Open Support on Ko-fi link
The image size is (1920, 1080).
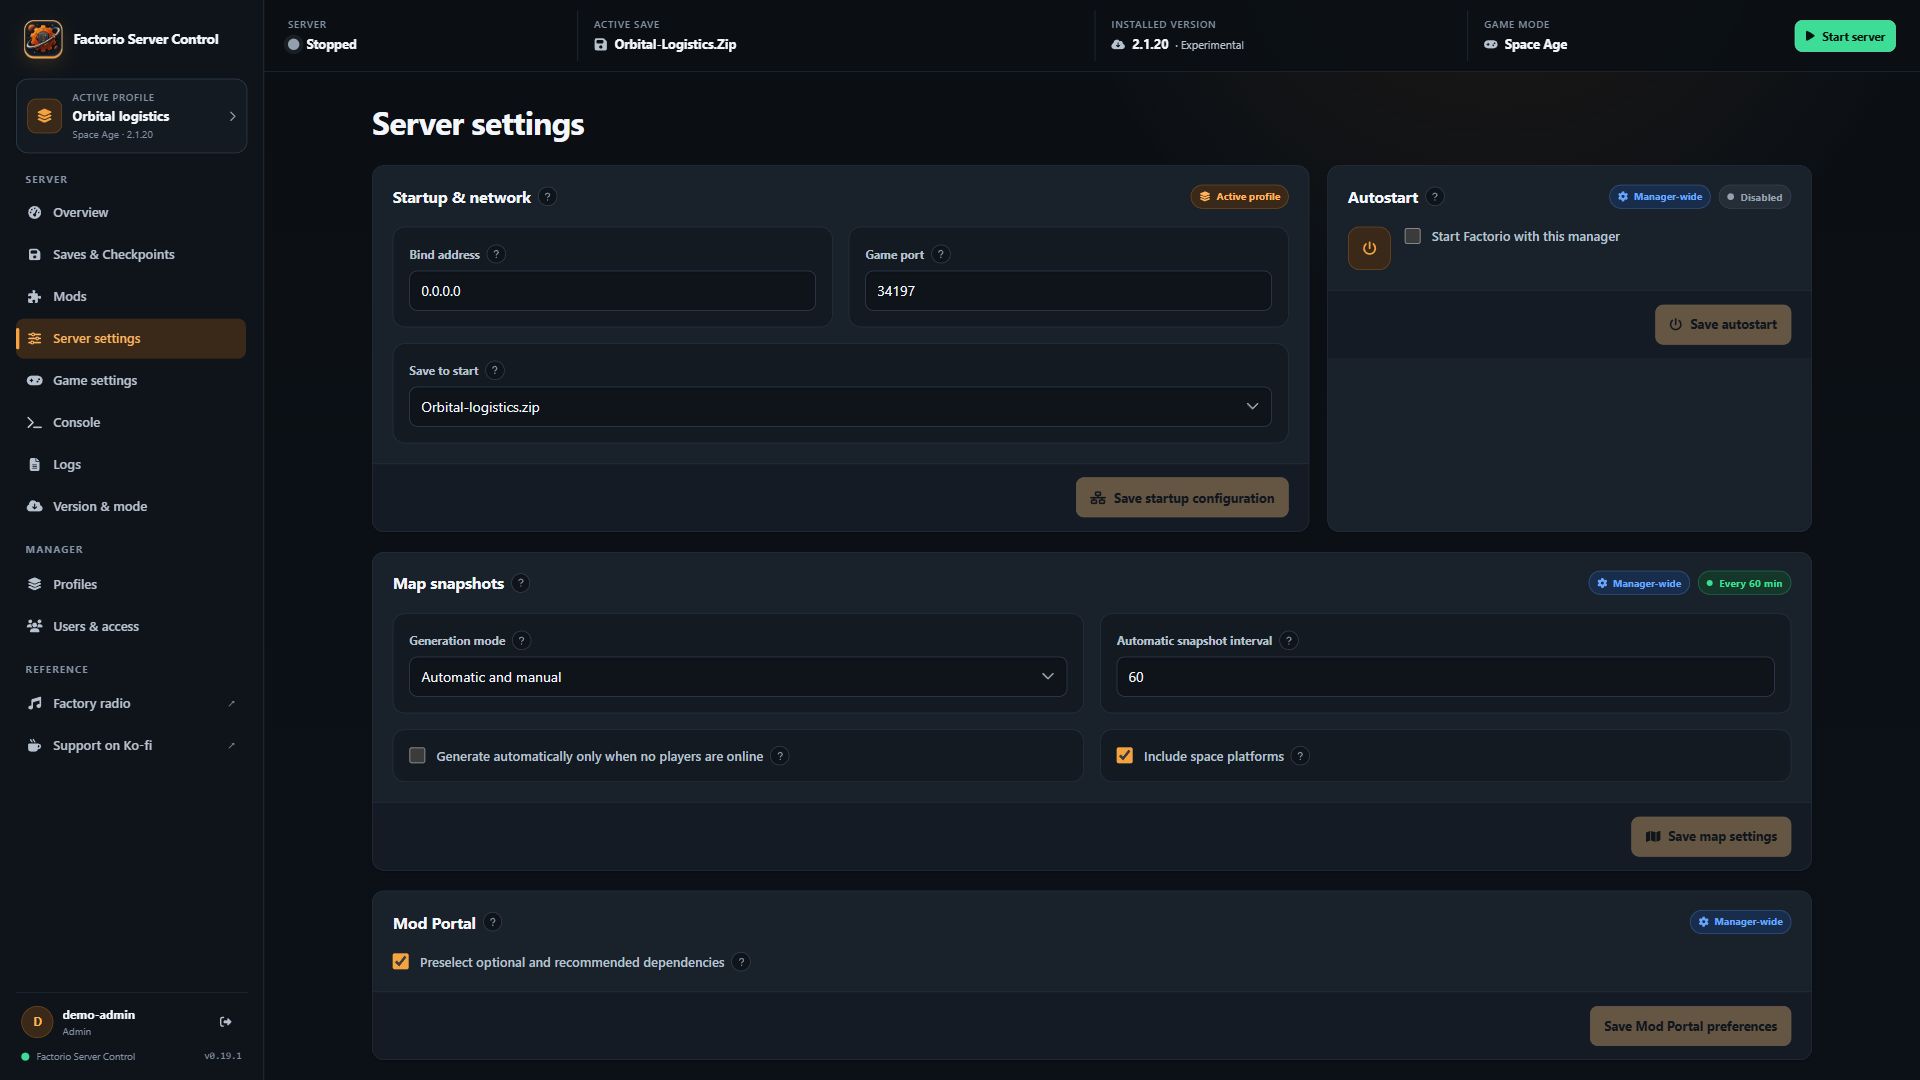click(131, 745)
